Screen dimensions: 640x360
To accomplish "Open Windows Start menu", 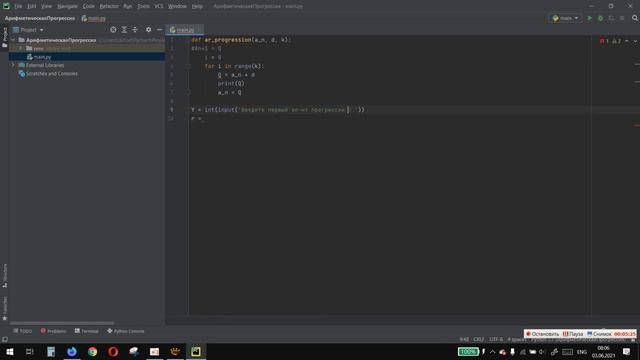I will (10, 351).
